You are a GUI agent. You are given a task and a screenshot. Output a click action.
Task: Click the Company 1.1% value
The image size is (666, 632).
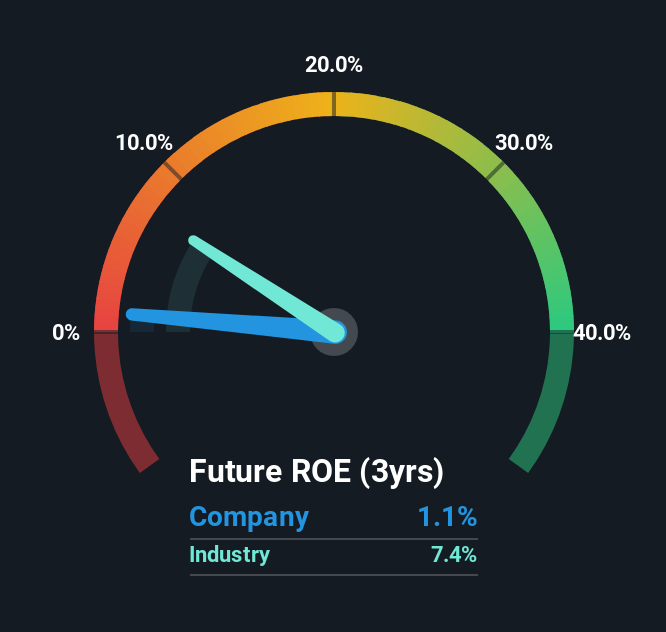tap(447, 517)
